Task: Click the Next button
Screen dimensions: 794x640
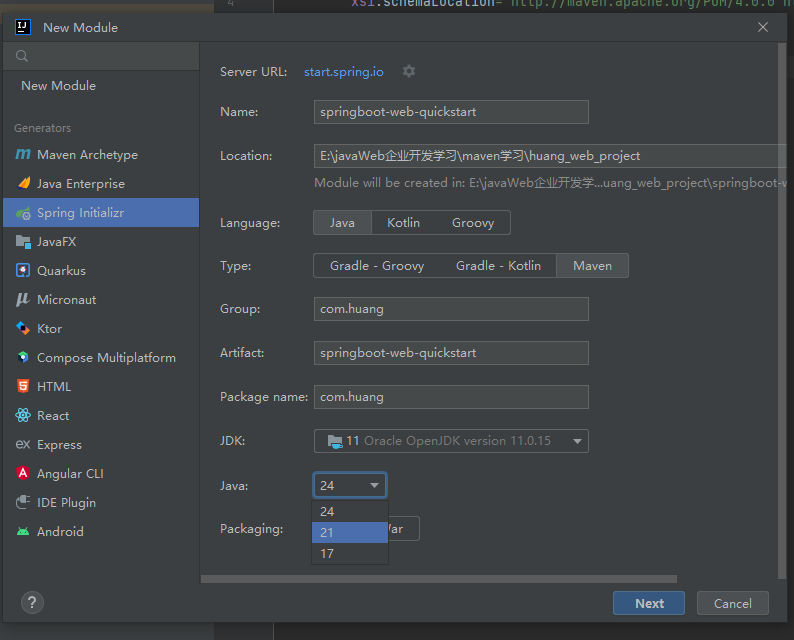Action: point(649,603)
